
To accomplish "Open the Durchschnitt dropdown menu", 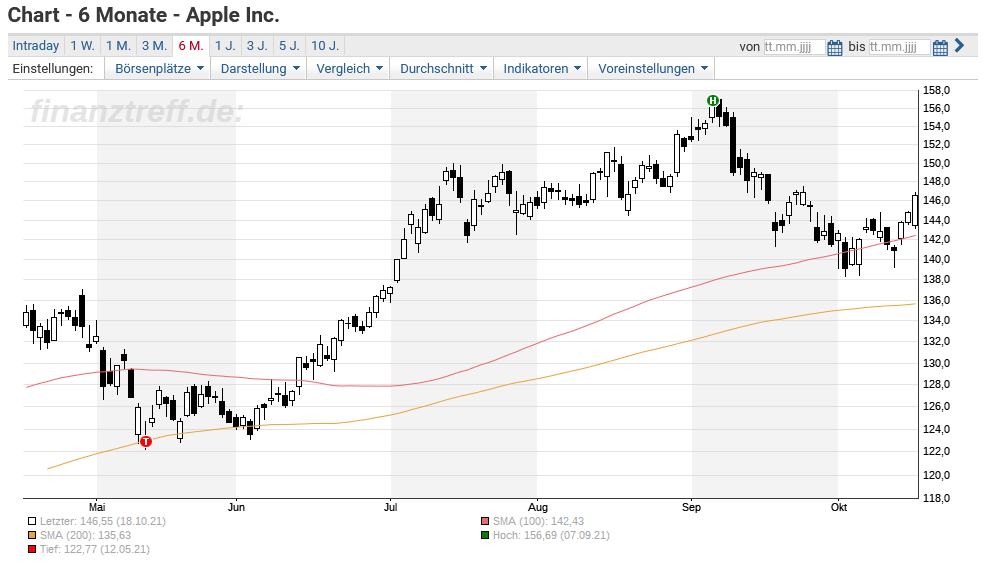I will pos(443,68).
